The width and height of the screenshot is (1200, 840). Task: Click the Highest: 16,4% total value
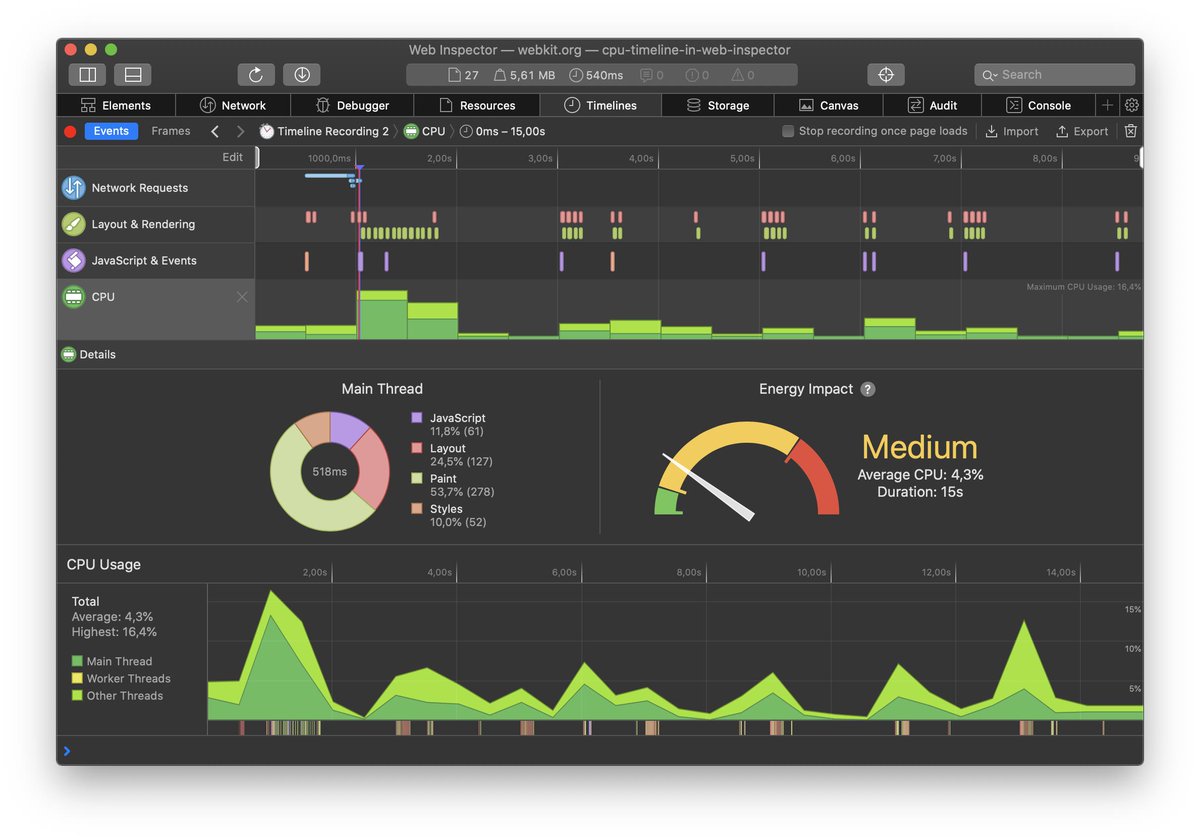click(x=114, y=632)
